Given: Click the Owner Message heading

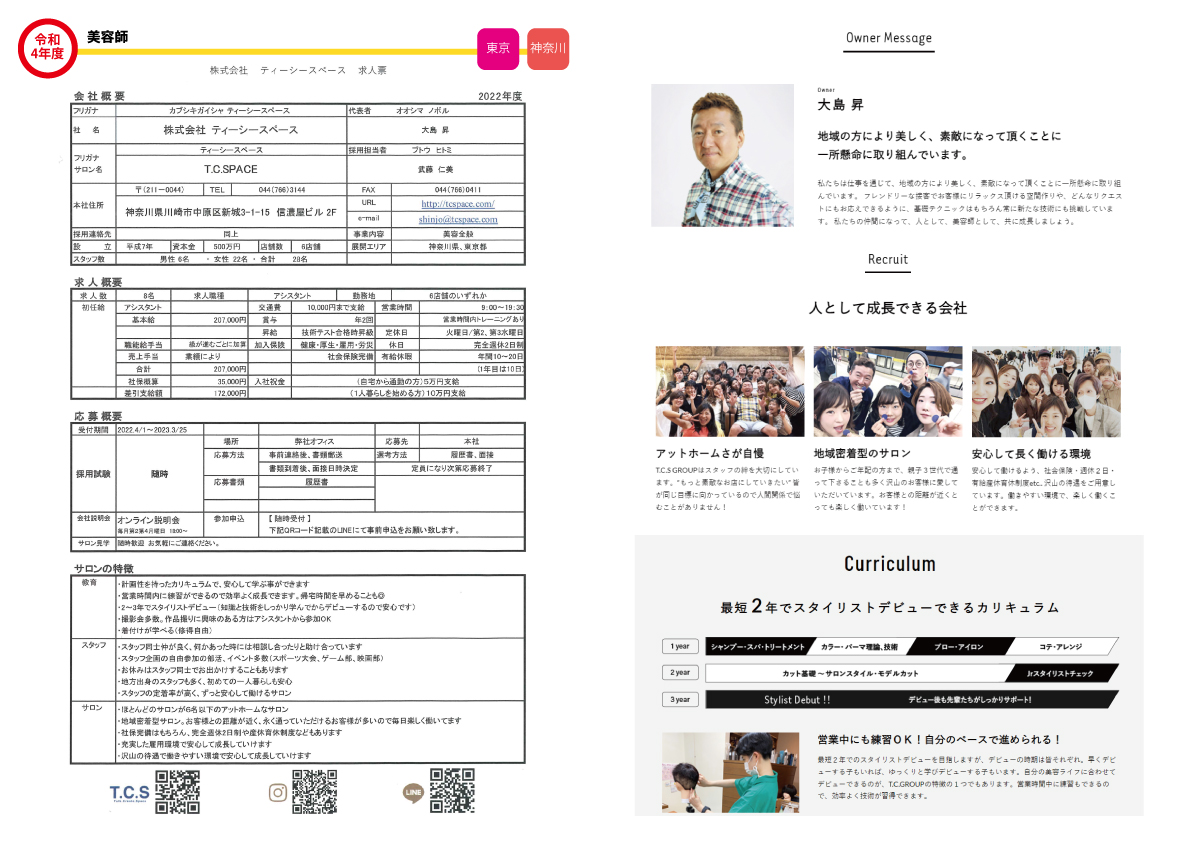Looking at the screenshot, I should (889, 38).
